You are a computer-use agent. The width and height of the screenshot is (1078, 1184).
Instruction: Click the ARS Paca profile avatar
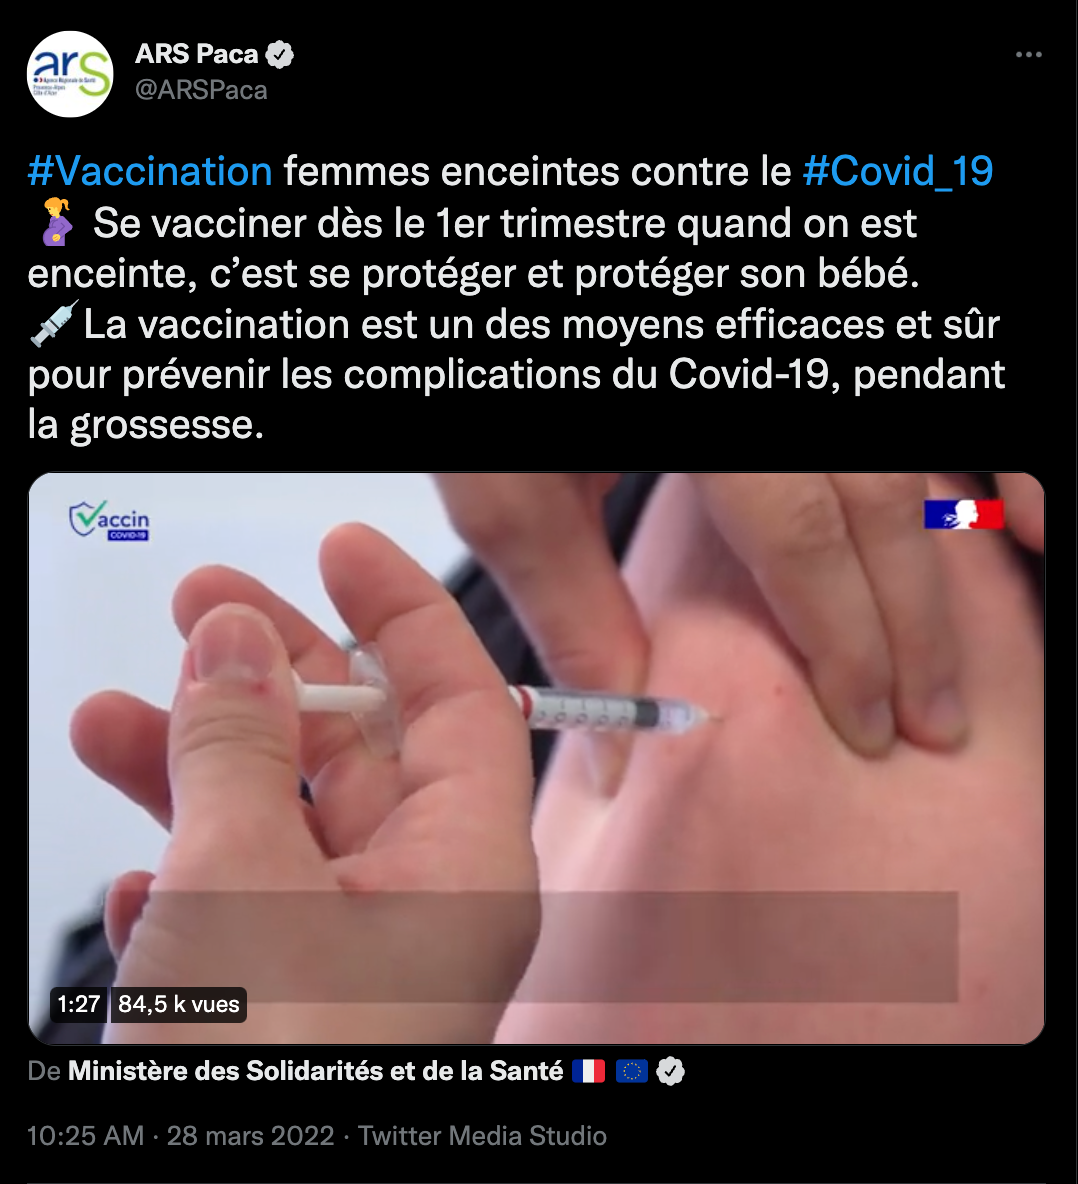70,74
